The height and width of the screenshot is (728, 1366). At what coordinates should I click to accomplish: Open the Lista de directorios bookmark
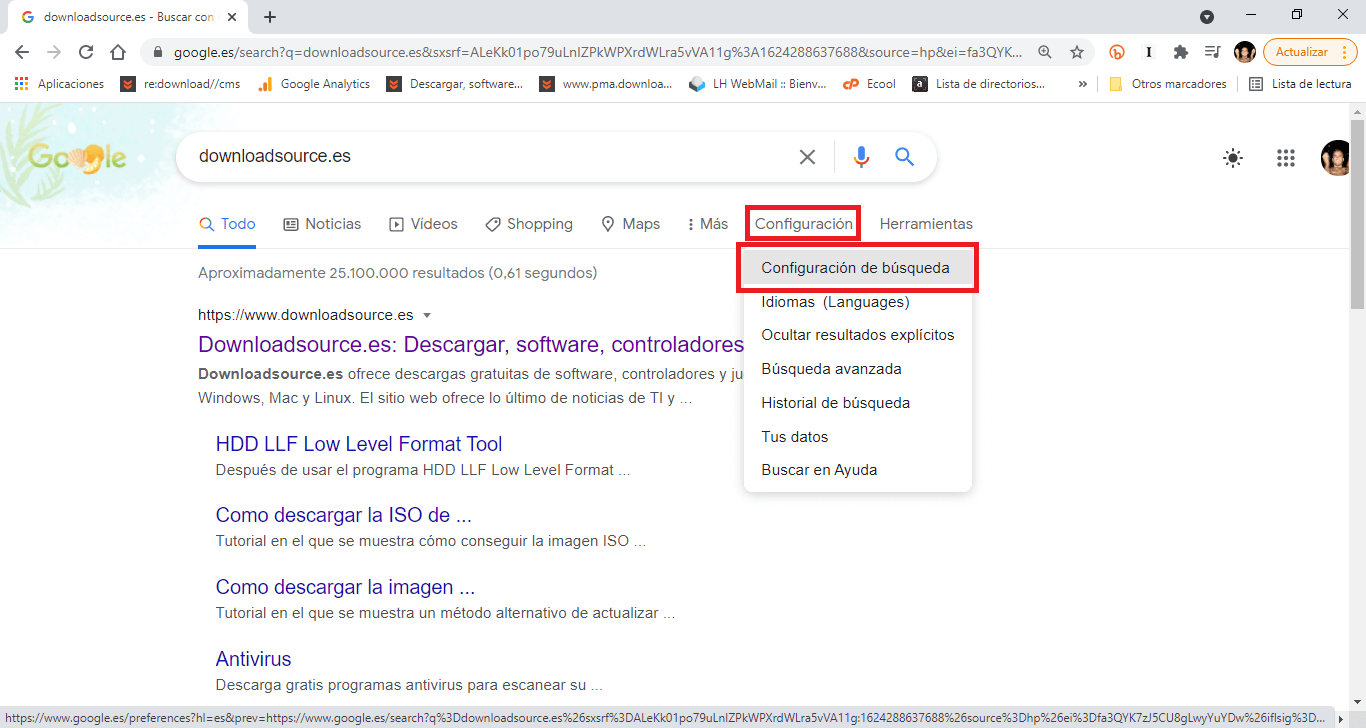pos(980,84)
